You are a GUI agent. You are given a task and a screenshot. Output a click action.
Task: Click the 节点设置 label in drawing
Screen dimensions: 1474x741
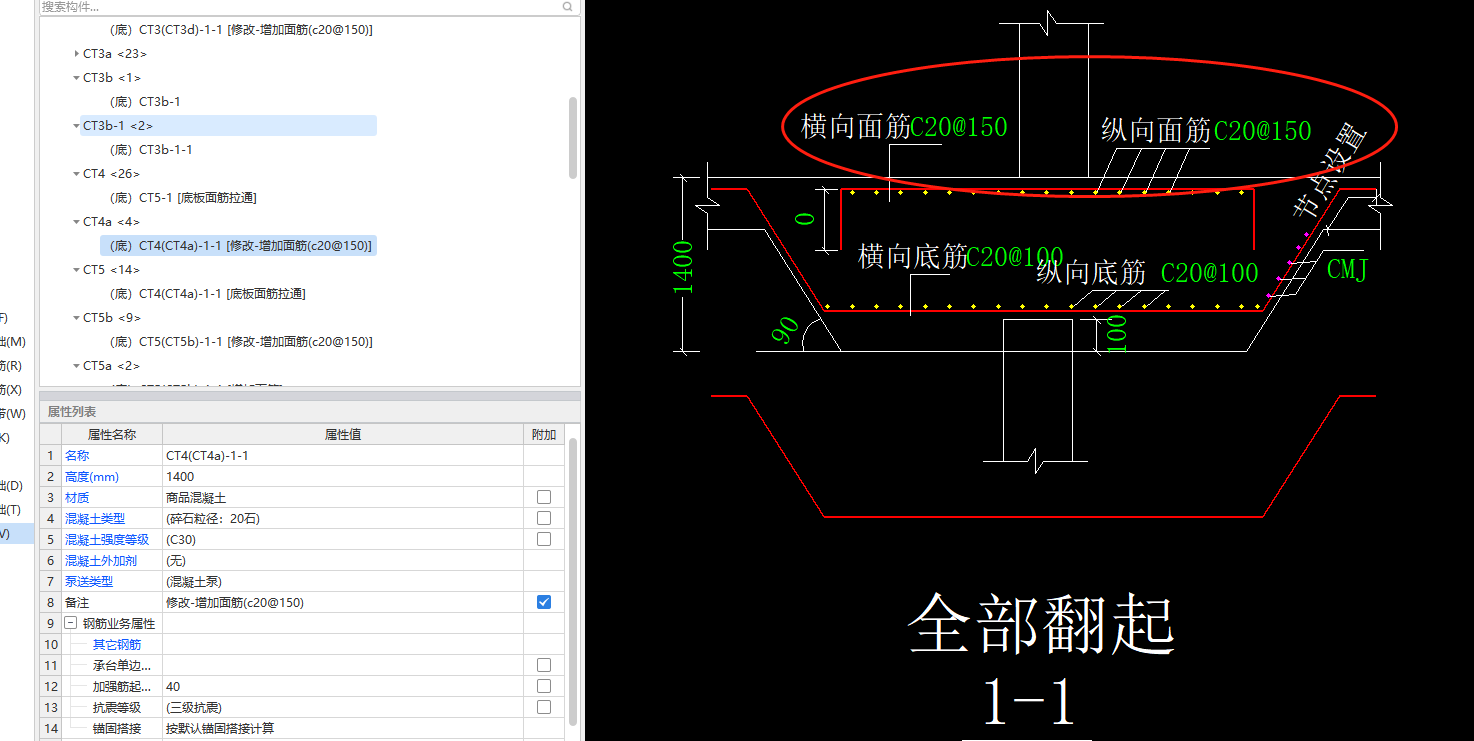tap(1329, 172)
